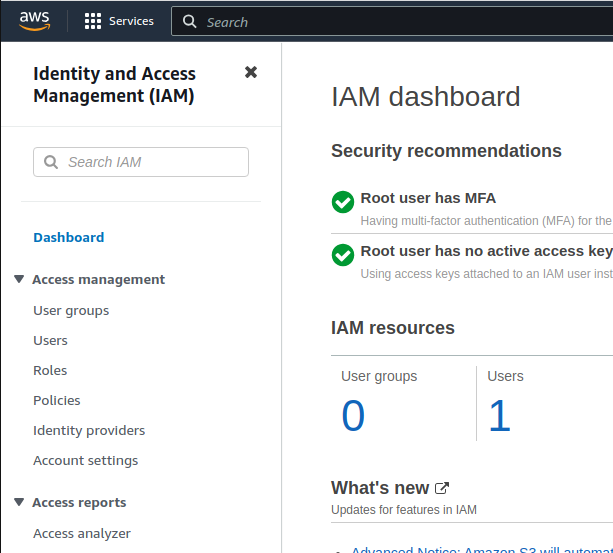Focus the Search IAM input field
The image size is (613, 553).
pos(141,162)
